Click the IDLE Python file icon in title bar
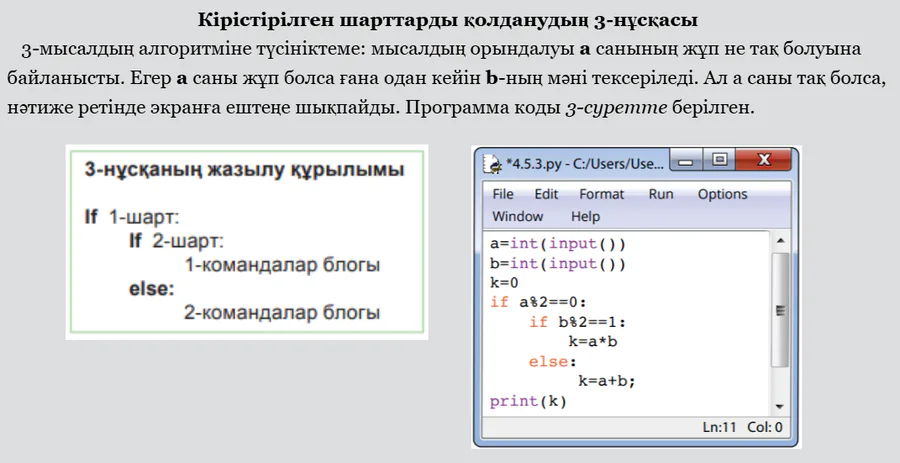The width and height of the screenshot is (900, 463). [x=492, y=163]
